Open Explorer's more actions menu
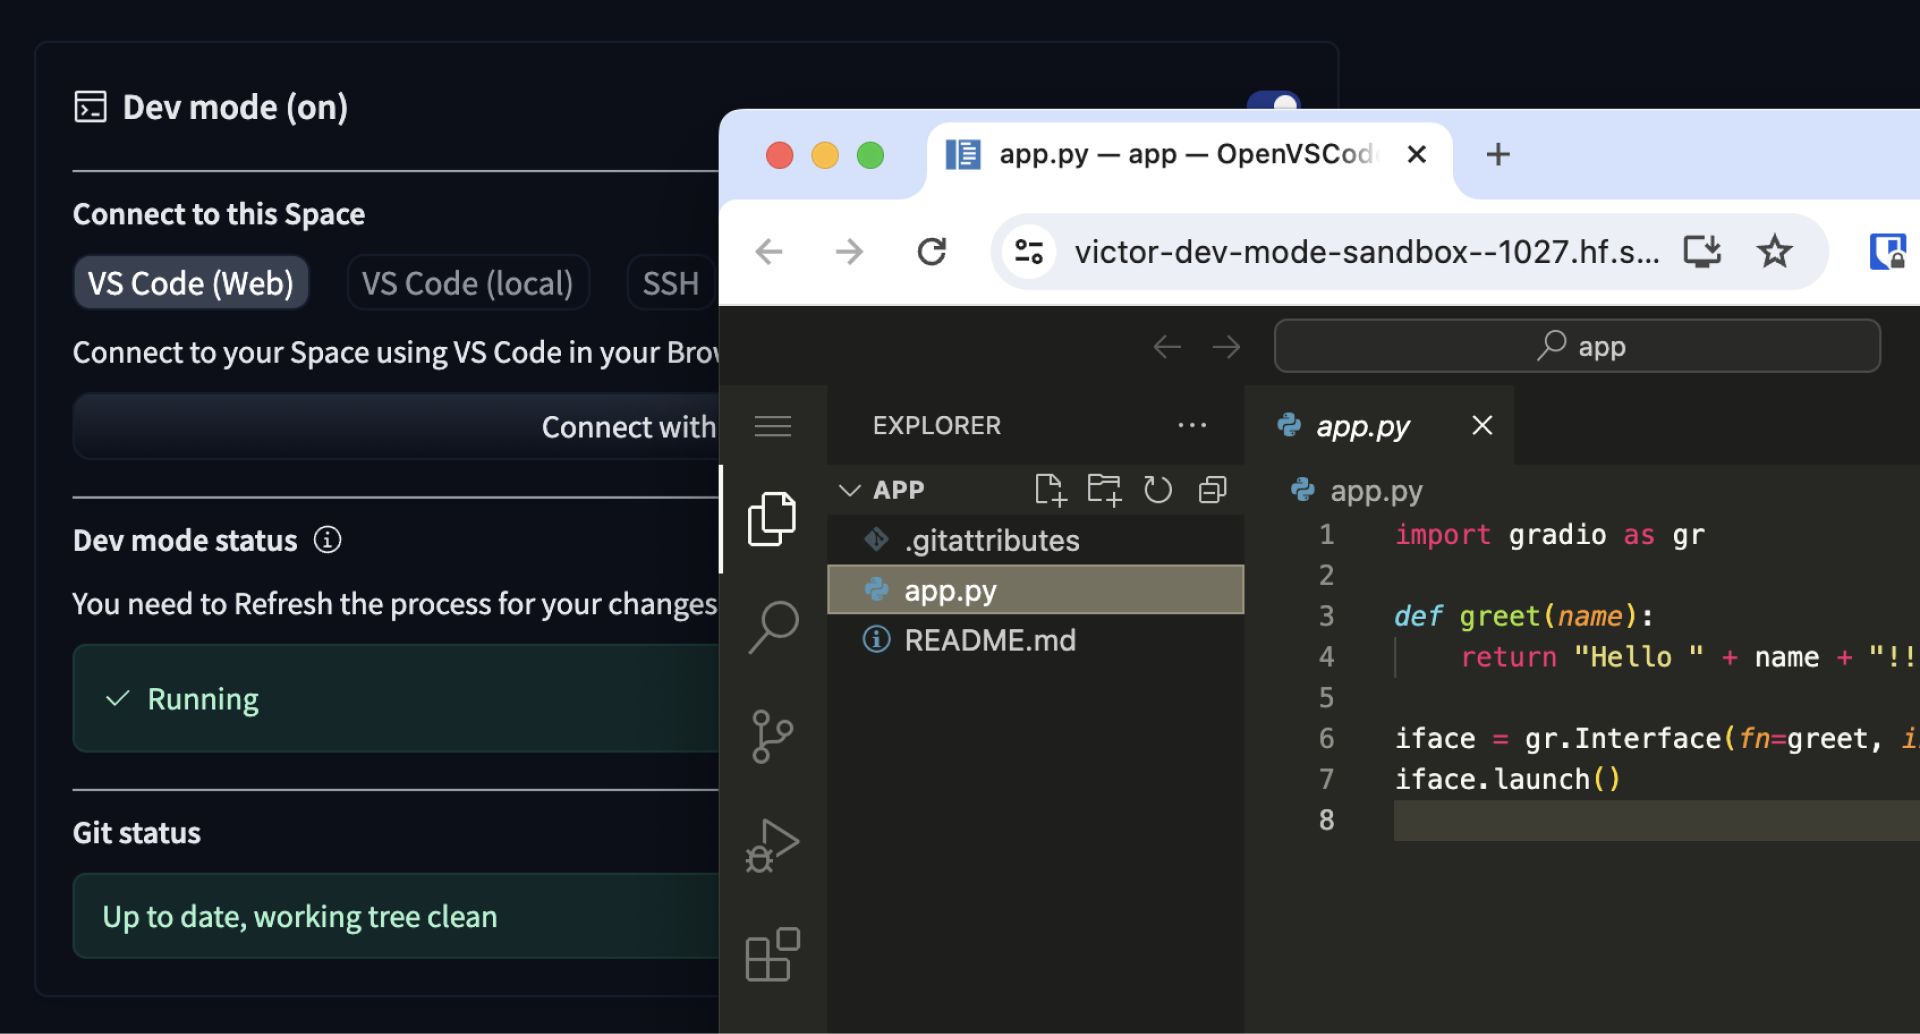The height and width of the screenshot is (1034, 1920). [x=1192, y=425]
